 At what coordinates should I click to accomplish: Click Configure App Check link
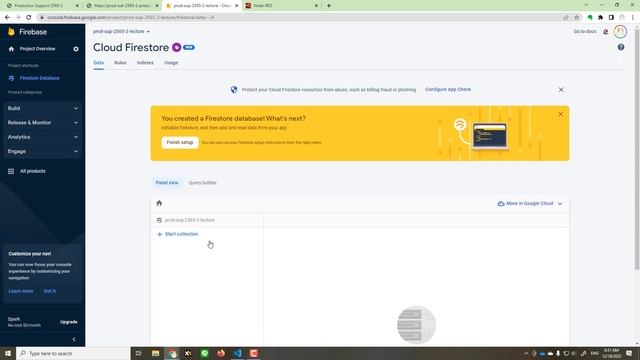pyautogui.click(x=448, y=89)
